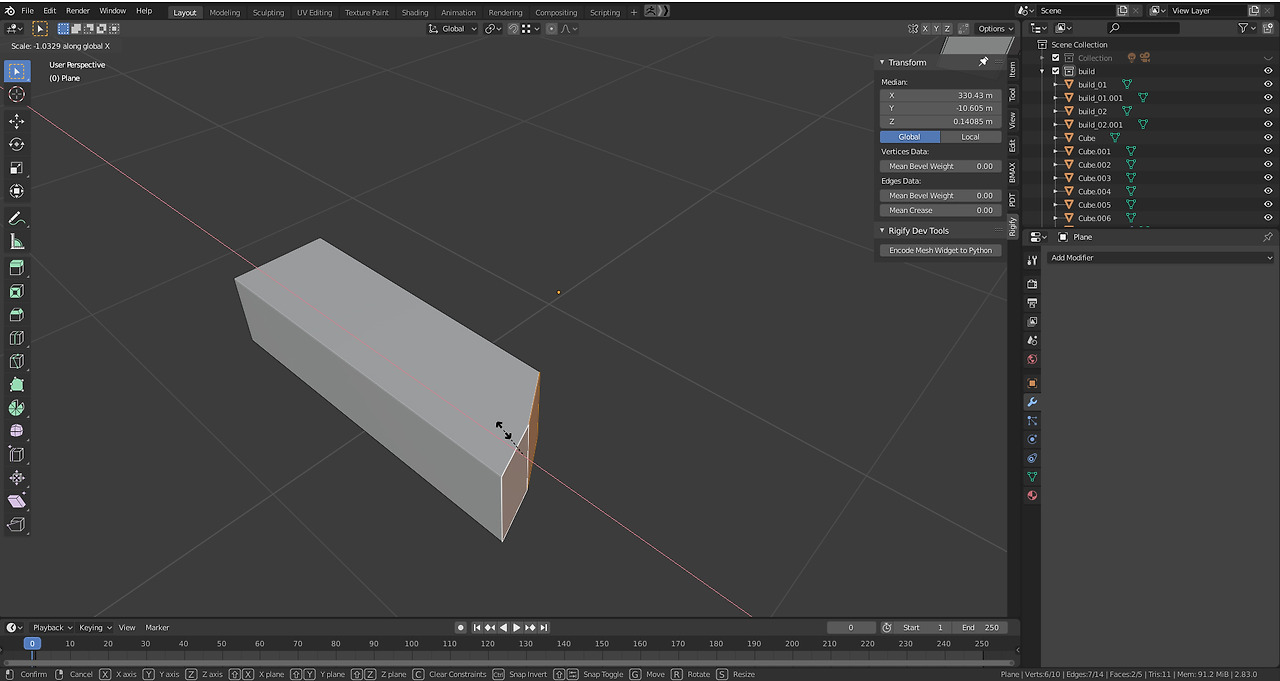Open the Add Modifier dropdown

1160,257
